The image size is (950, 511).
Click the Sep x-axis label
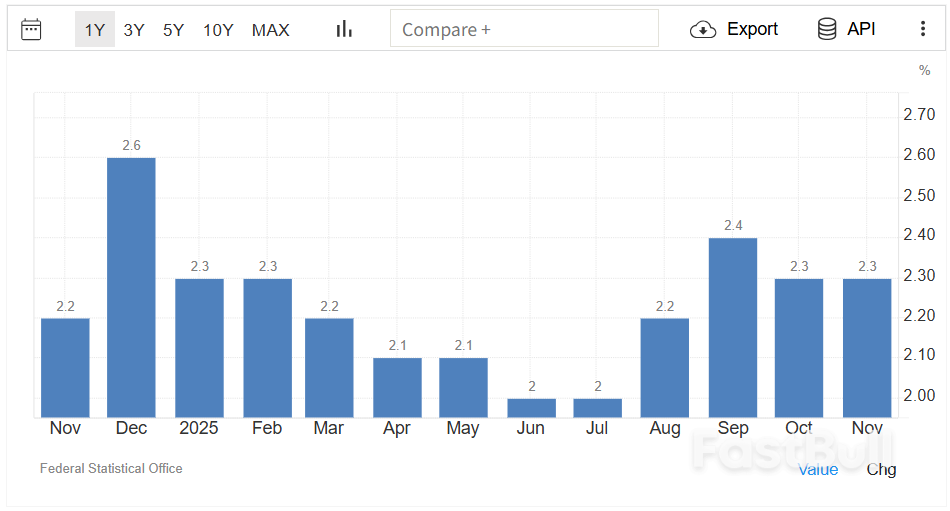coord(732,428)
